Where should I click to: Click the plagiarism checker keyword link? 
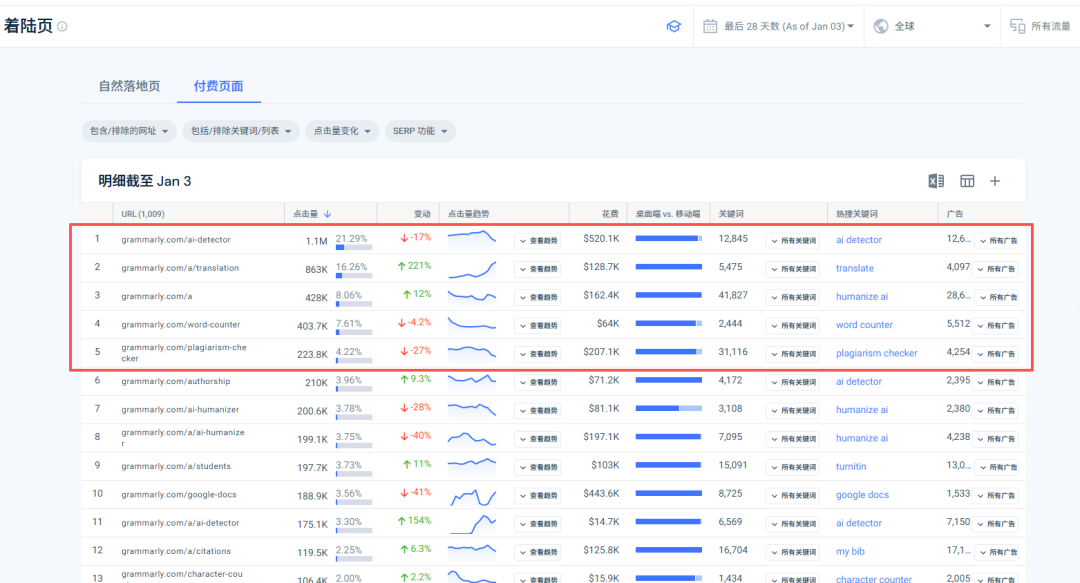click(x=876, y=353)
